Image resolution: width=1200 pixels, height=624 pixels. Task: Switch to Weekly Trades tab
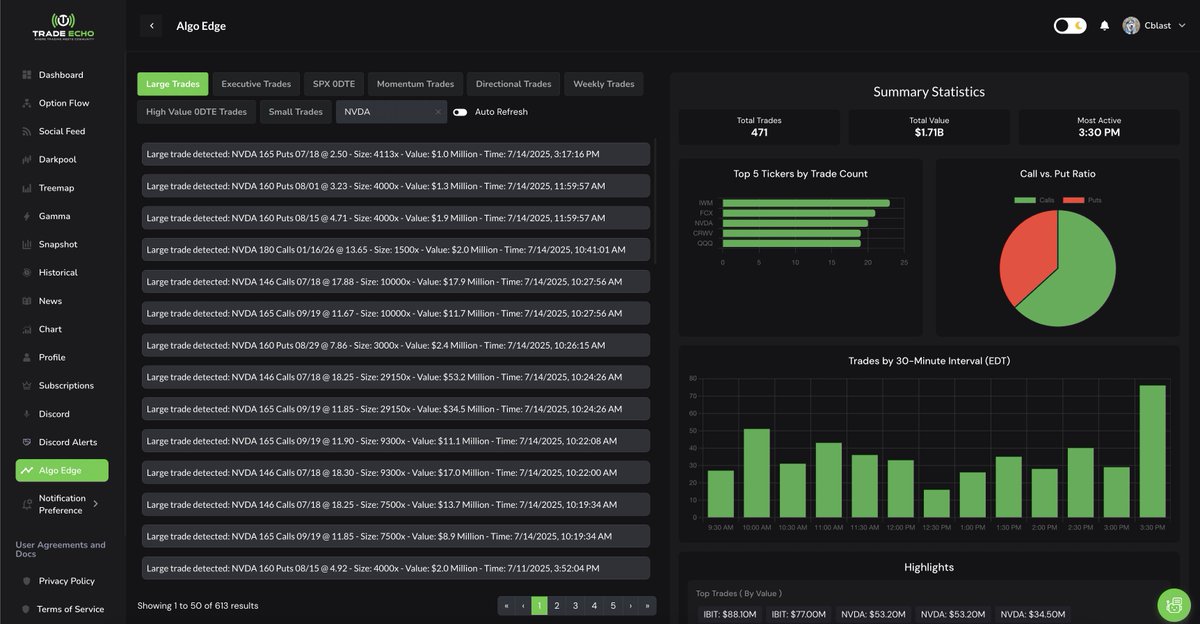[x=604, y=84]
